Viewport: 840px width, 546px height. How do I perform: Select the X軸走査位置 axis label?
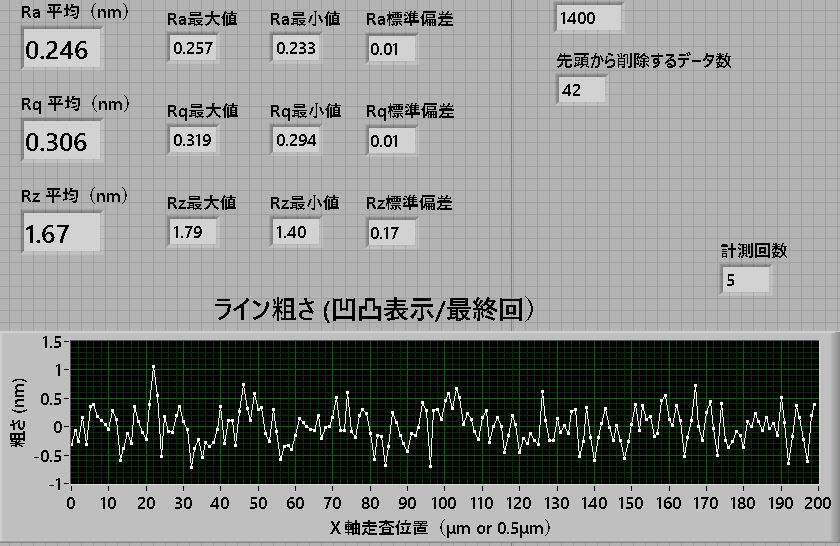(x=440, y=527)
